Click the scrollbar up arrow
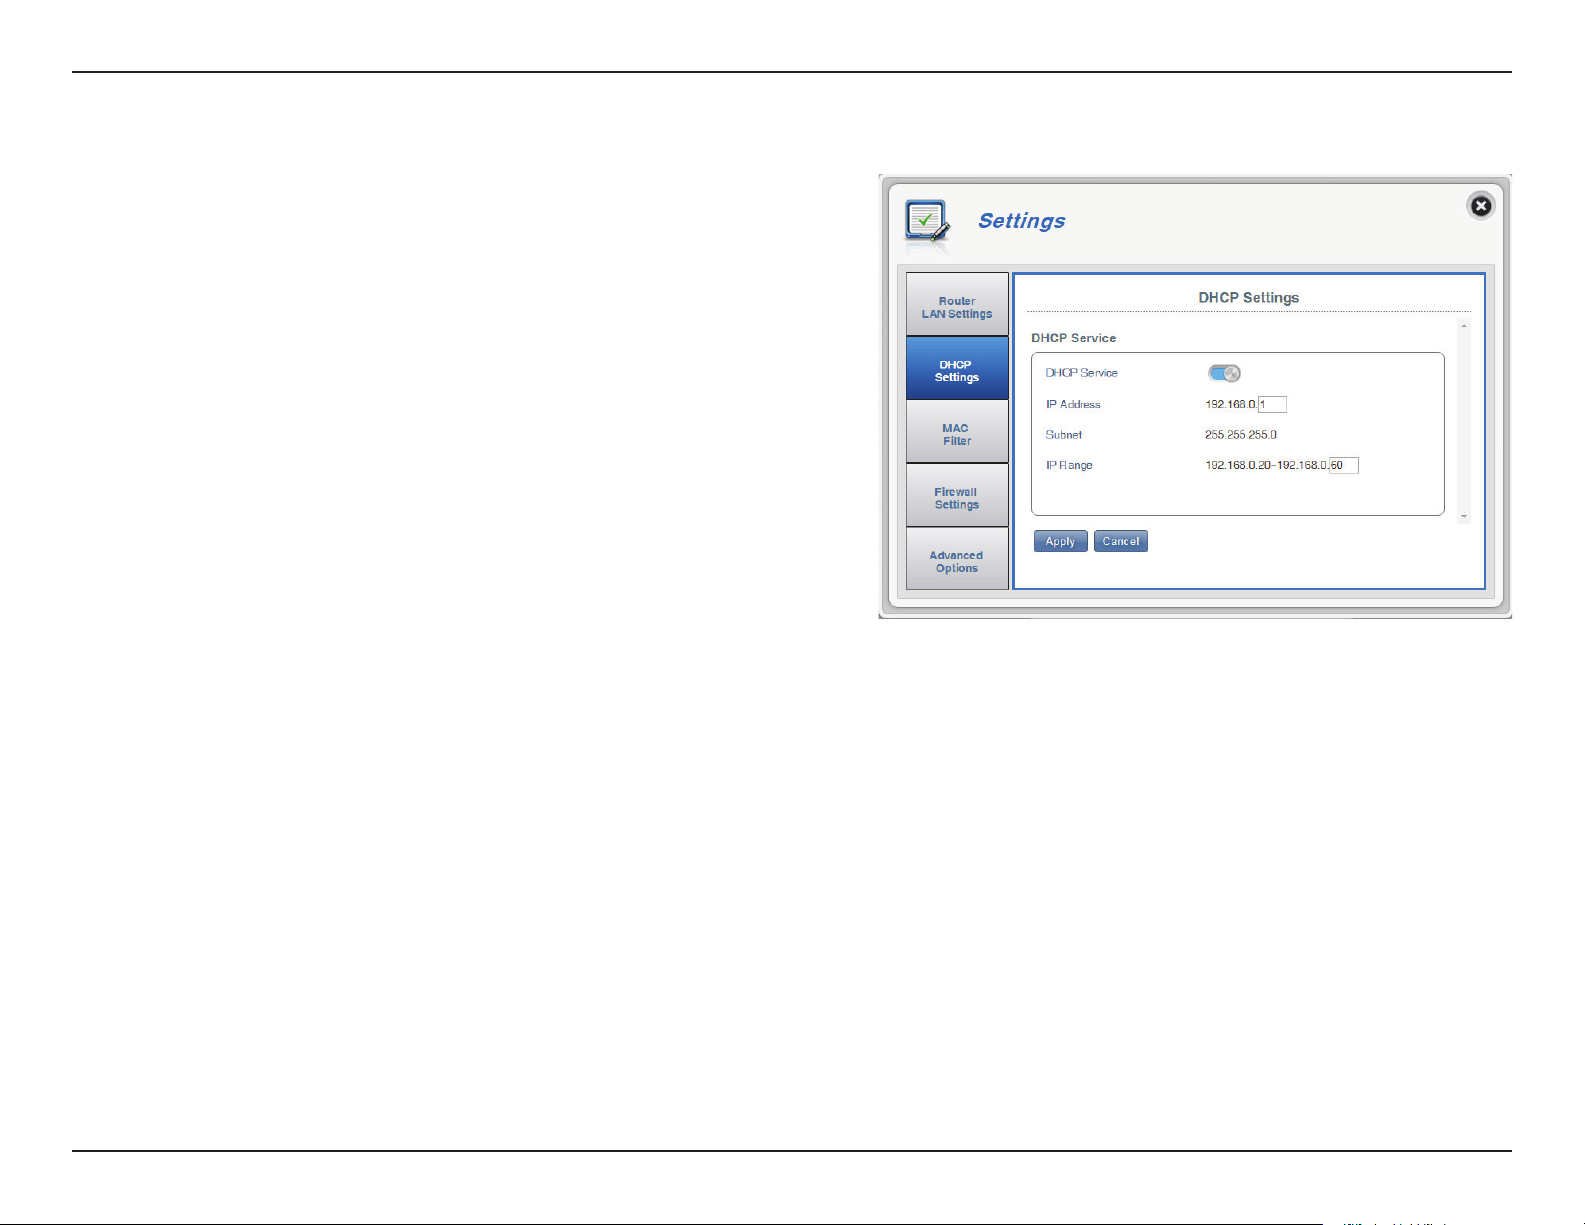The height and width of the screenshot is (1225, 1585). tap(1464, 327)
